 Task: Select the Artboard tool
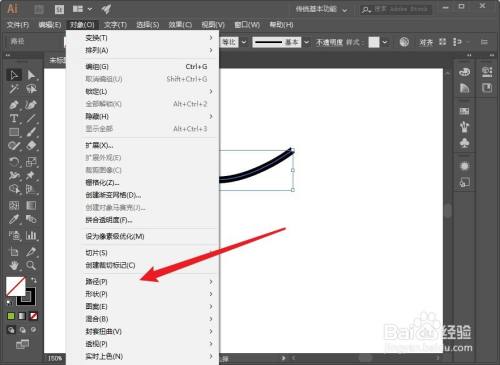pos(14,252)
